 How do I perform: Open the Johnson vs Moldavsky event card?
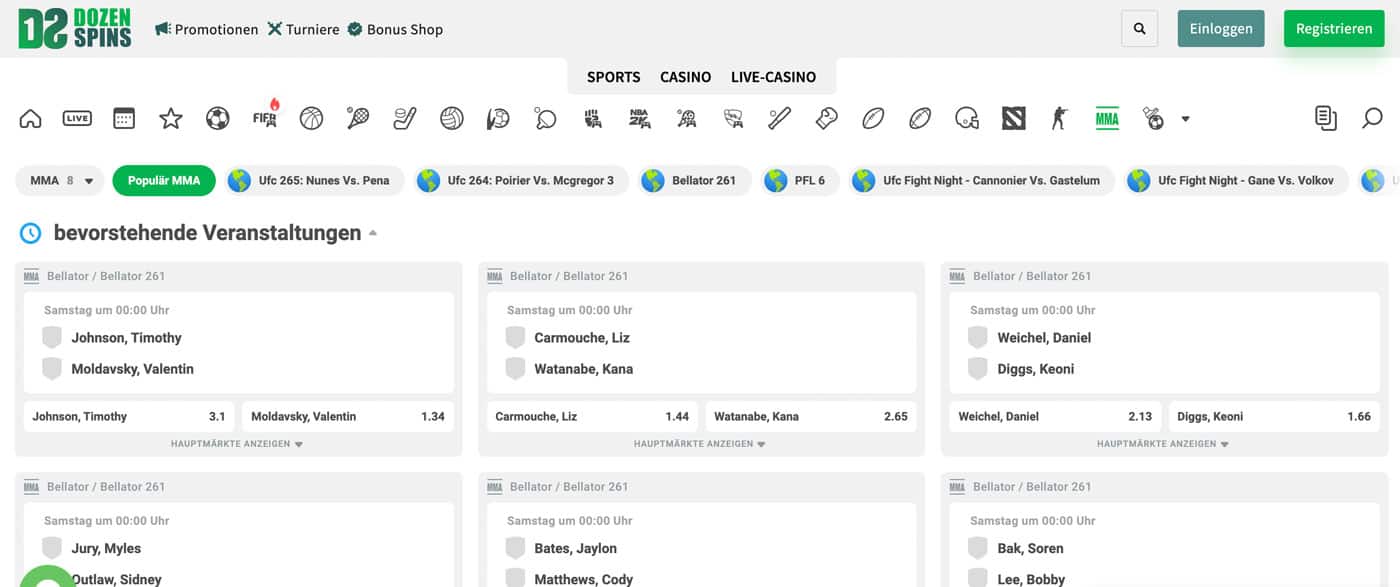point(239,343)
